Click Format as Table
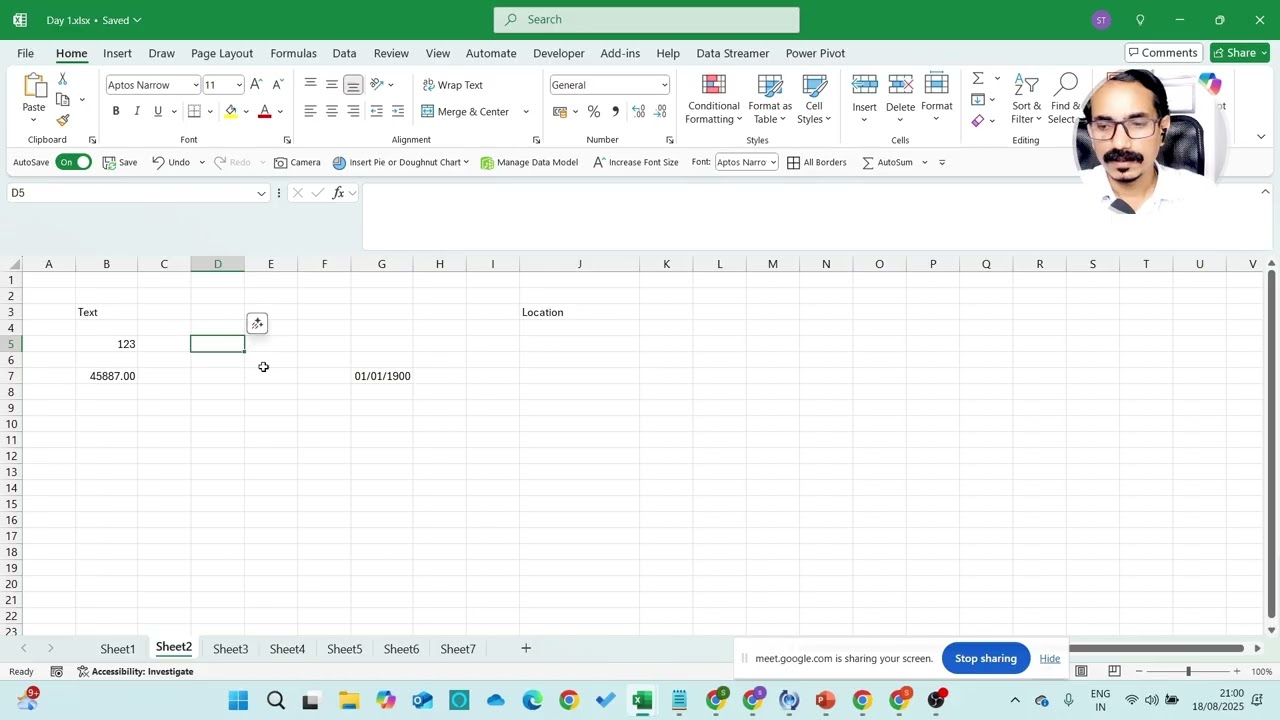The height and width of the screenshot is (720, 1280). click(770, 99)
